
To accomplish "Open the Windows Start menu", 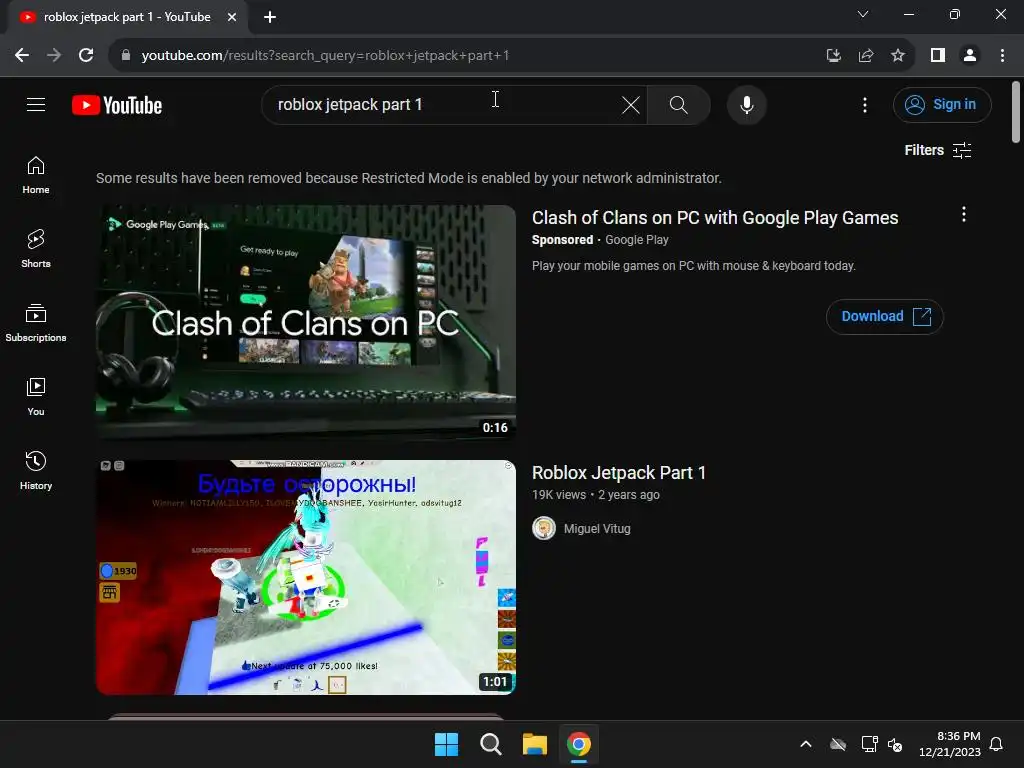I will [446, 744].
